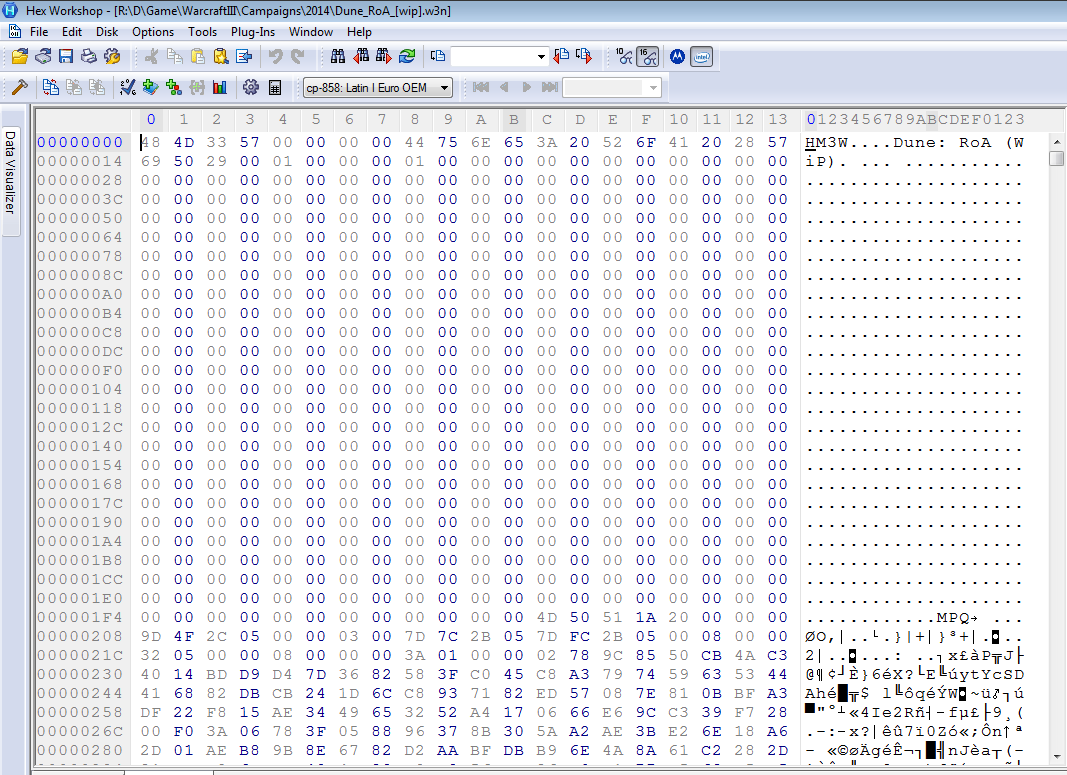Click the 'HM3W' text in the ASCII pane
This screenshot has height=775, width=1067.
pyautogui.click(x=827, y=142)
